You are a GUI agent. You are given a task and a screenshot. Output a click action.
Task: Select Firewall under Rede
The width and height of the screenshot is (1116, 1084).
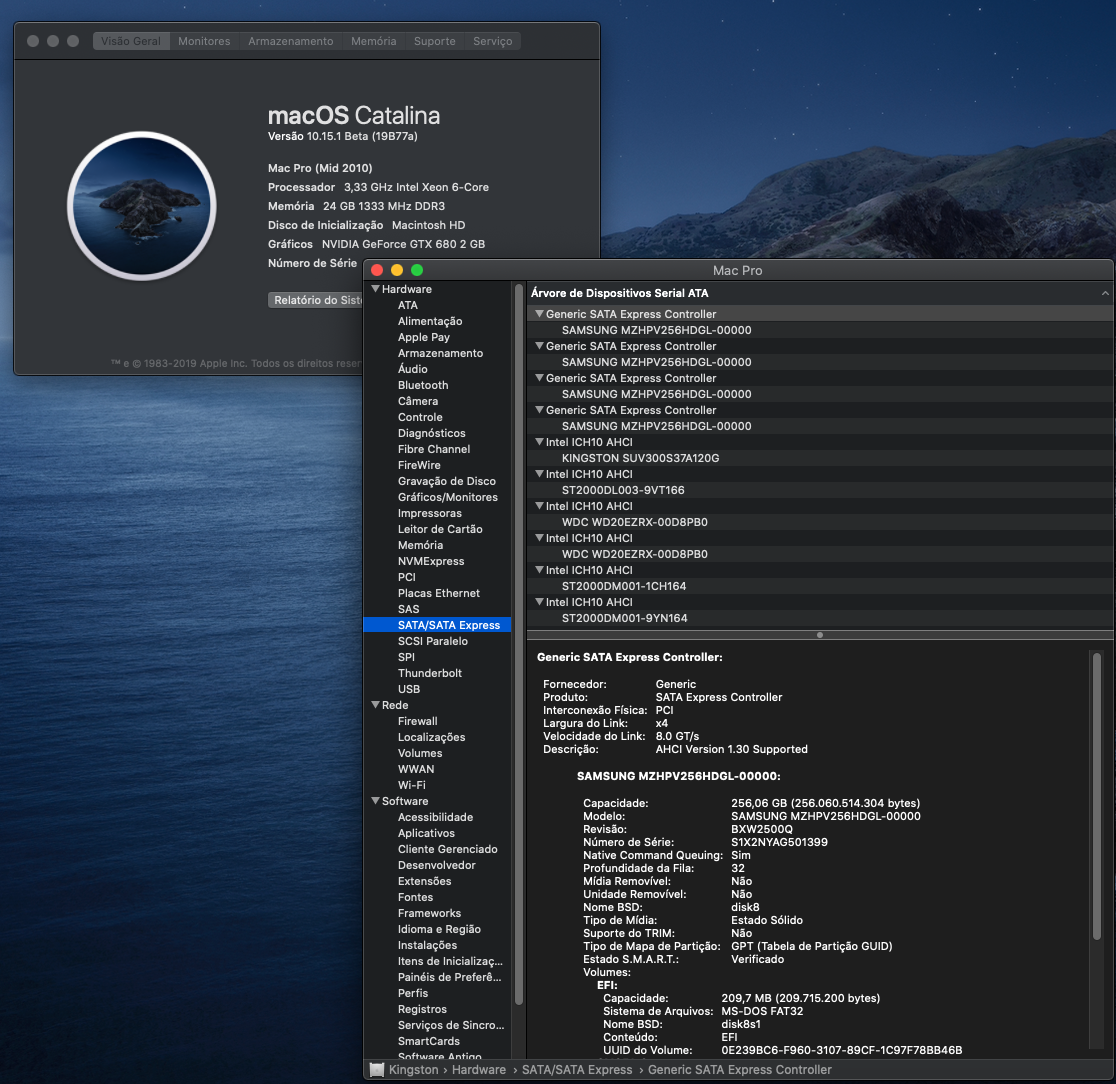click(418, 721)
